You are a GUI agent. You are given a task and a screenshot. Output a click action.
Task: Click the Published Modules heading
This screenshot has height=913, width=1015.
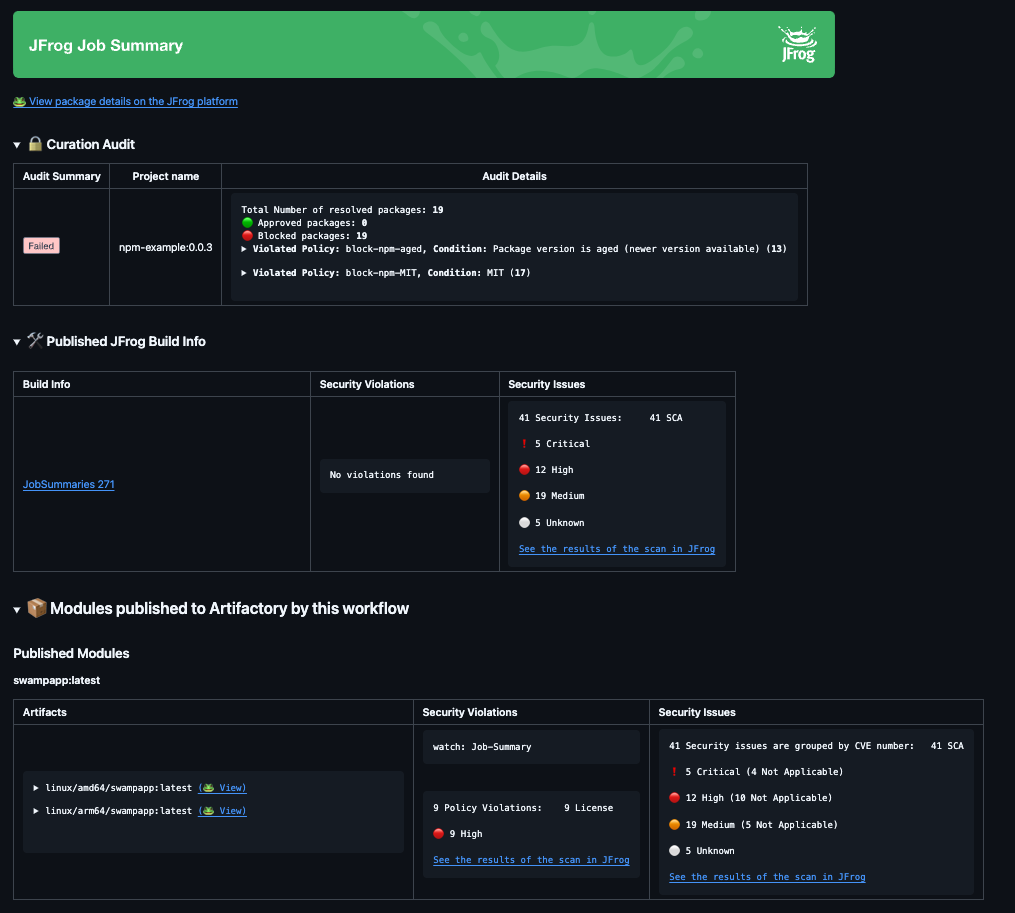click(x=71, y=653)
